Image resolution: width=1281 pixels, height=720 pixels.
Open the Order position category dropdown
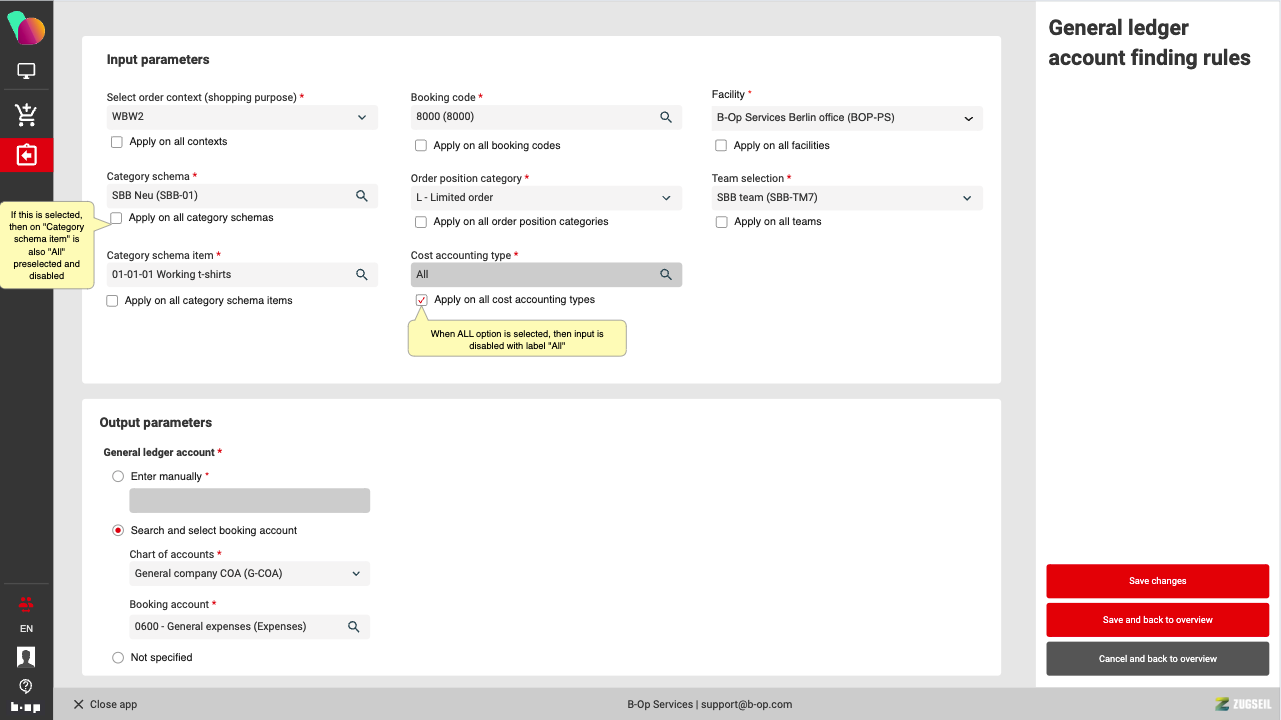click(x=666, y=198)
